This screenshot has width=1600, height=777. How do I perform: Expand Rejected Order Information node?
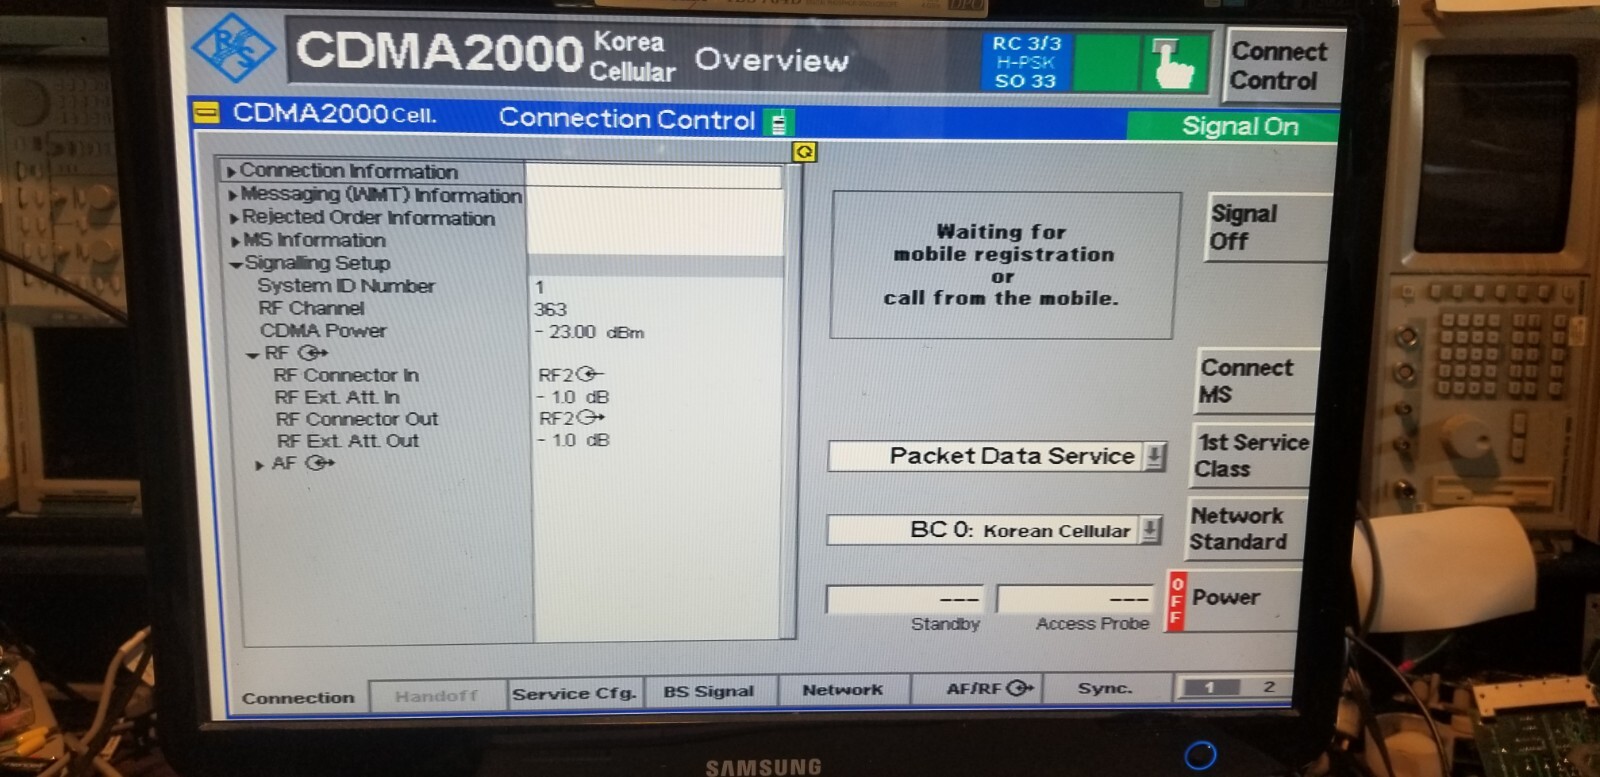pyautogui.click(x=234, y=218)
